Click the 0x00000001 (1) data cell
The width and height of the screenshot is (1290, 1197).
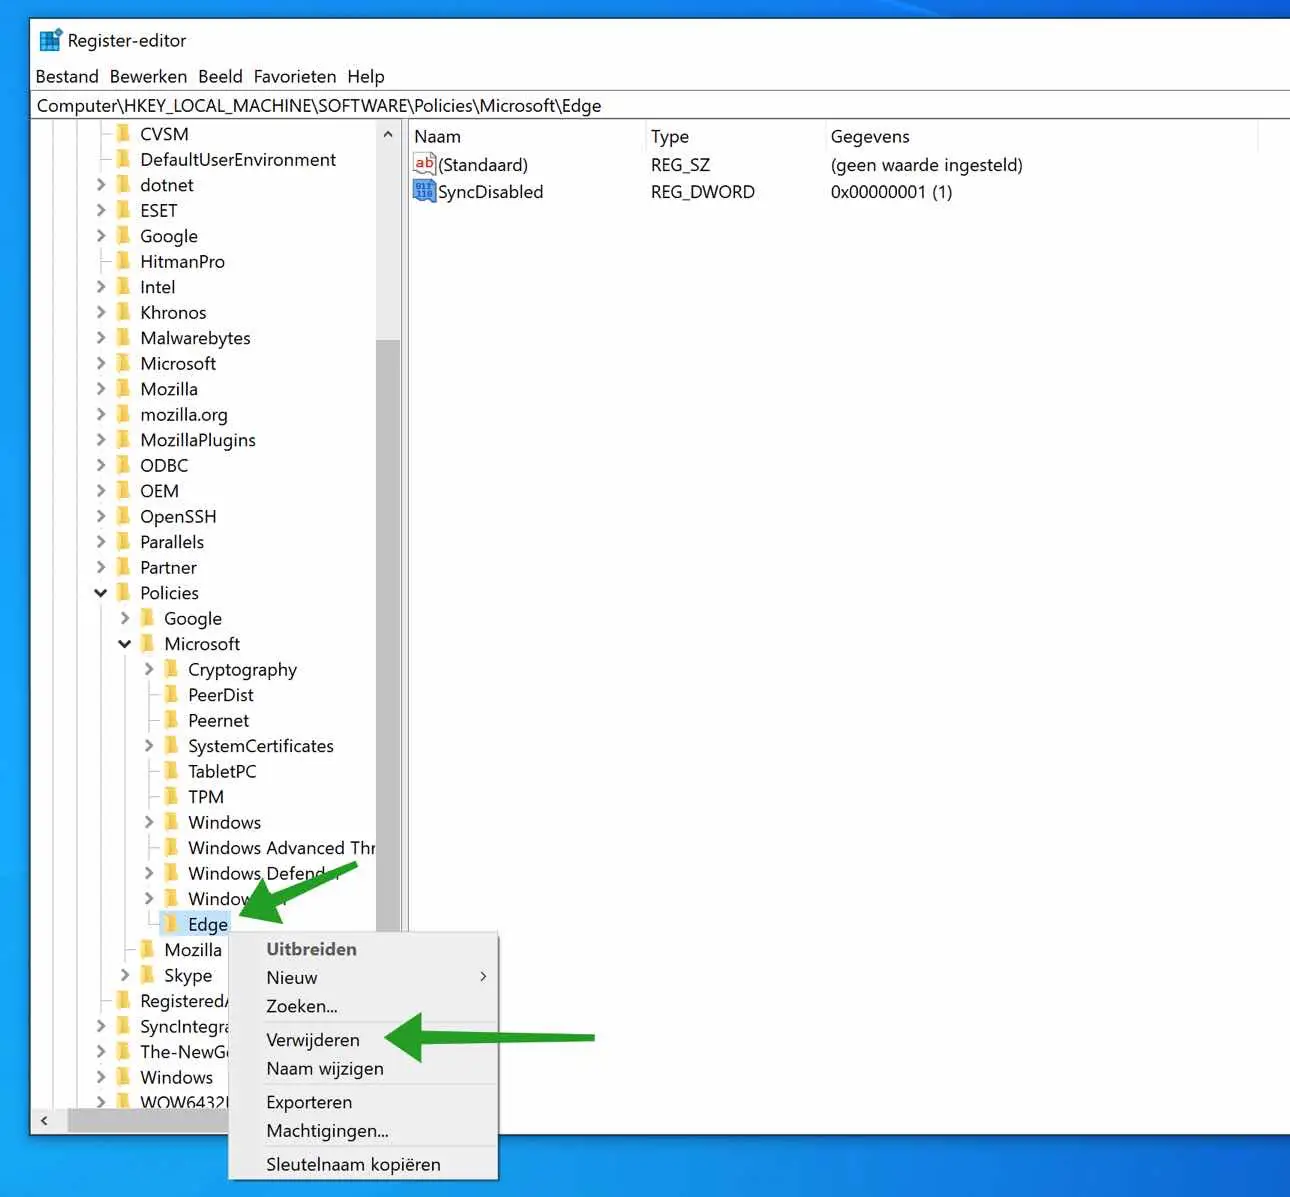pyautogui.click(x=891, y=192)
